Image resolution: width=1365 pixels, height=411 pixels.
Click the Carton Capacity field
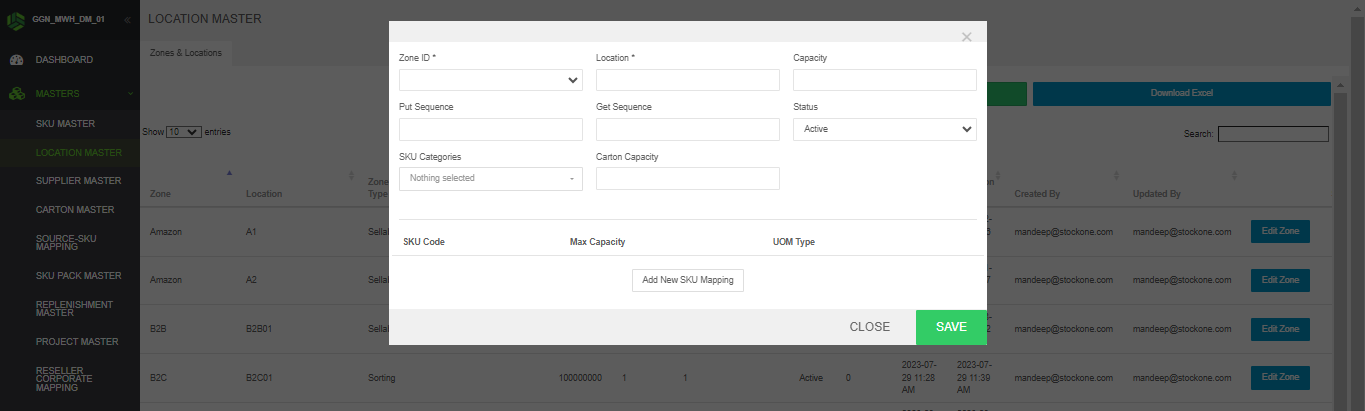coord(687,178)
